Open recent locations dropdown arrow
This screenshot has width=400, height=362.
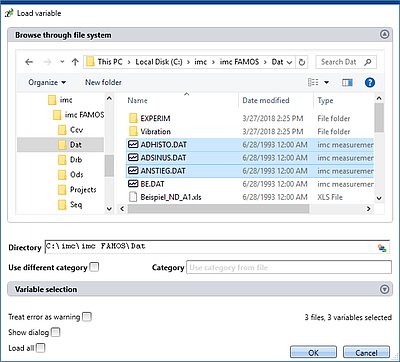pyautogui.click(x=62, y=62)
